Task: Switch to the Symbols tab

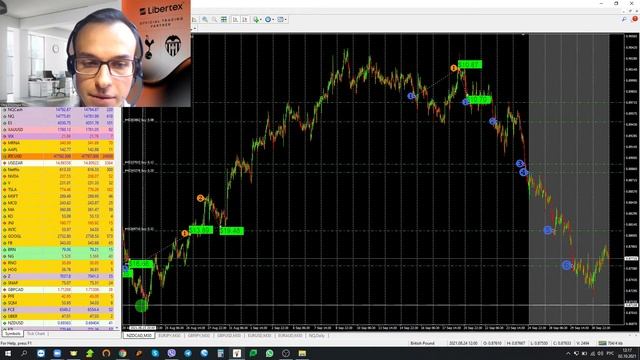Action: tap(12, 334)
